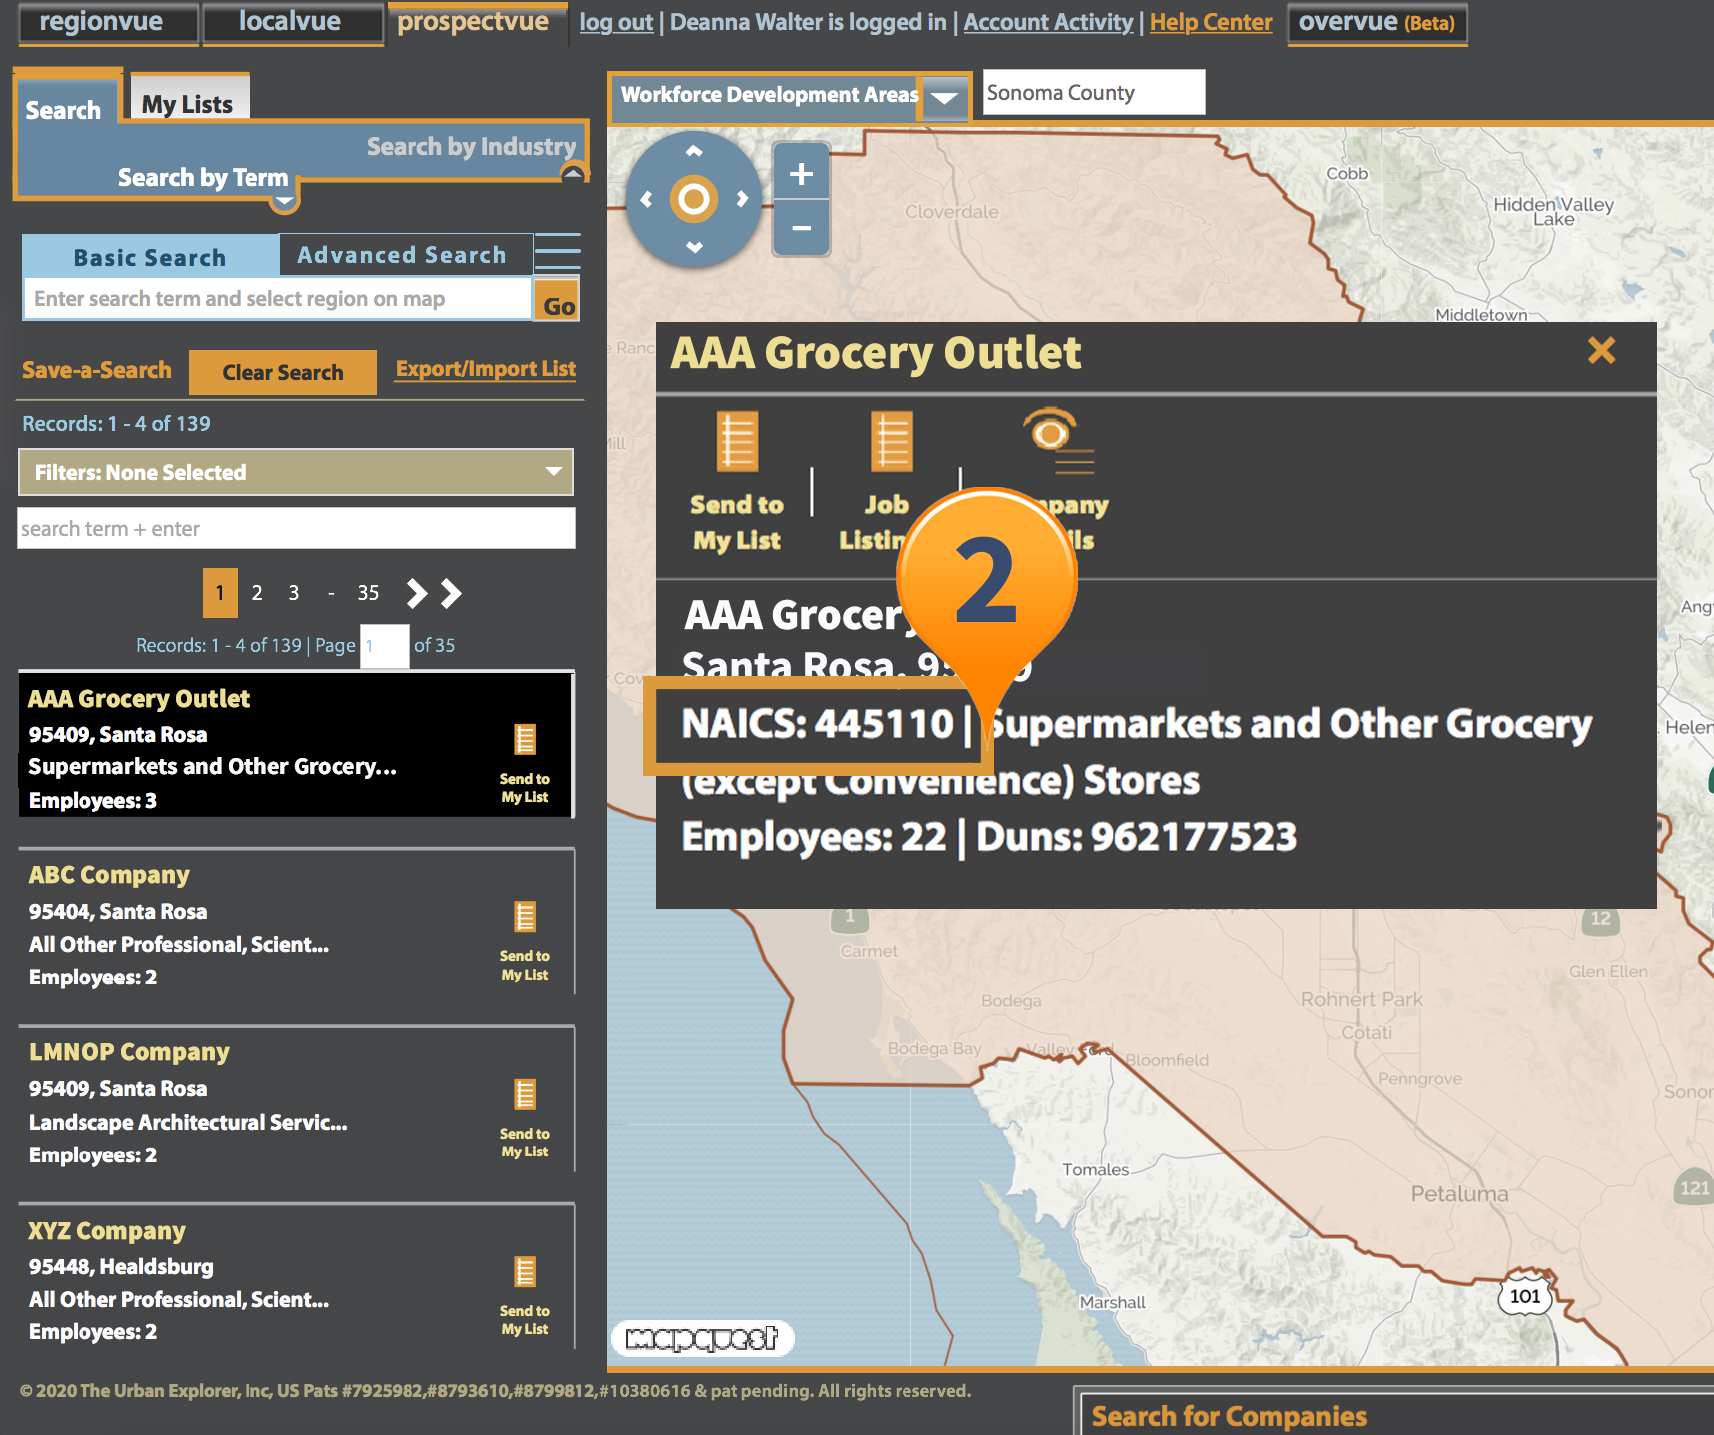Open Account Activity link
This screenshot has height=1435, width=1714.
click(1048, 22)
